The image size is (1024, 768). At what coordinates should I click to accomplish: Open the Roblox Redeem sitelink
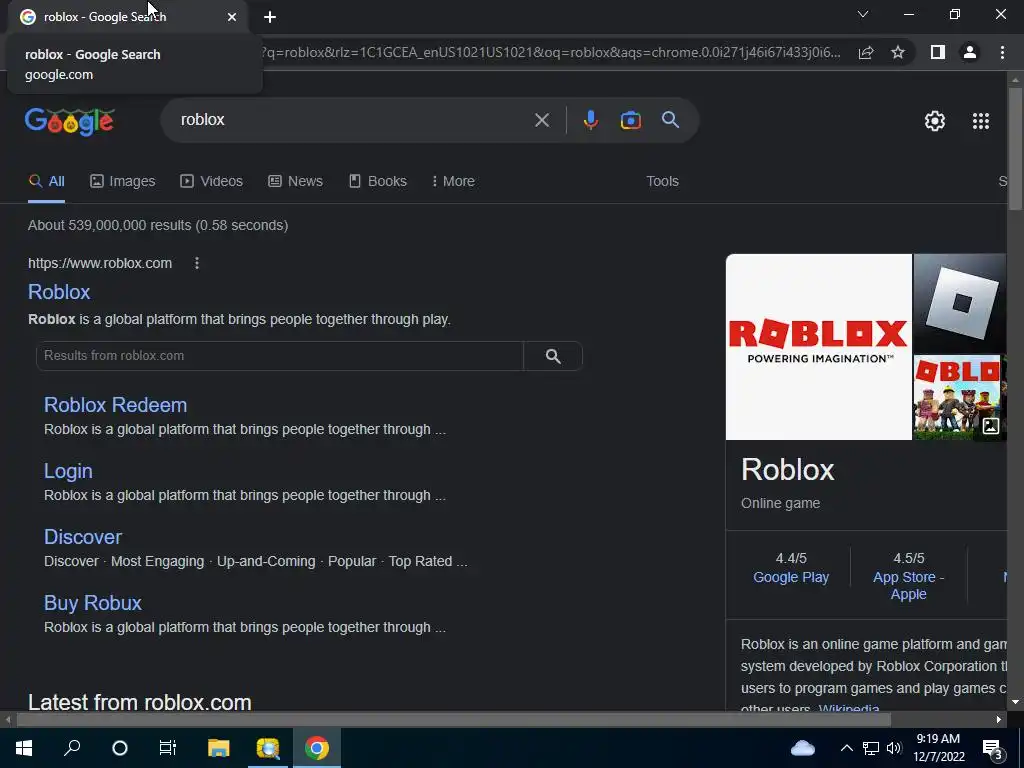(116, 405)
